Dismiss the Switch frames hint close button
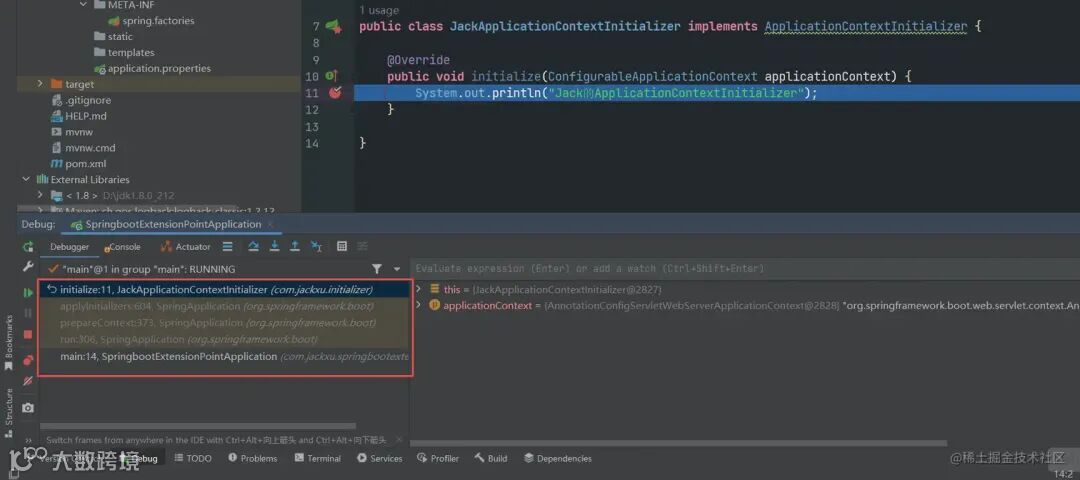1080x480 pixels. [399, 440]
